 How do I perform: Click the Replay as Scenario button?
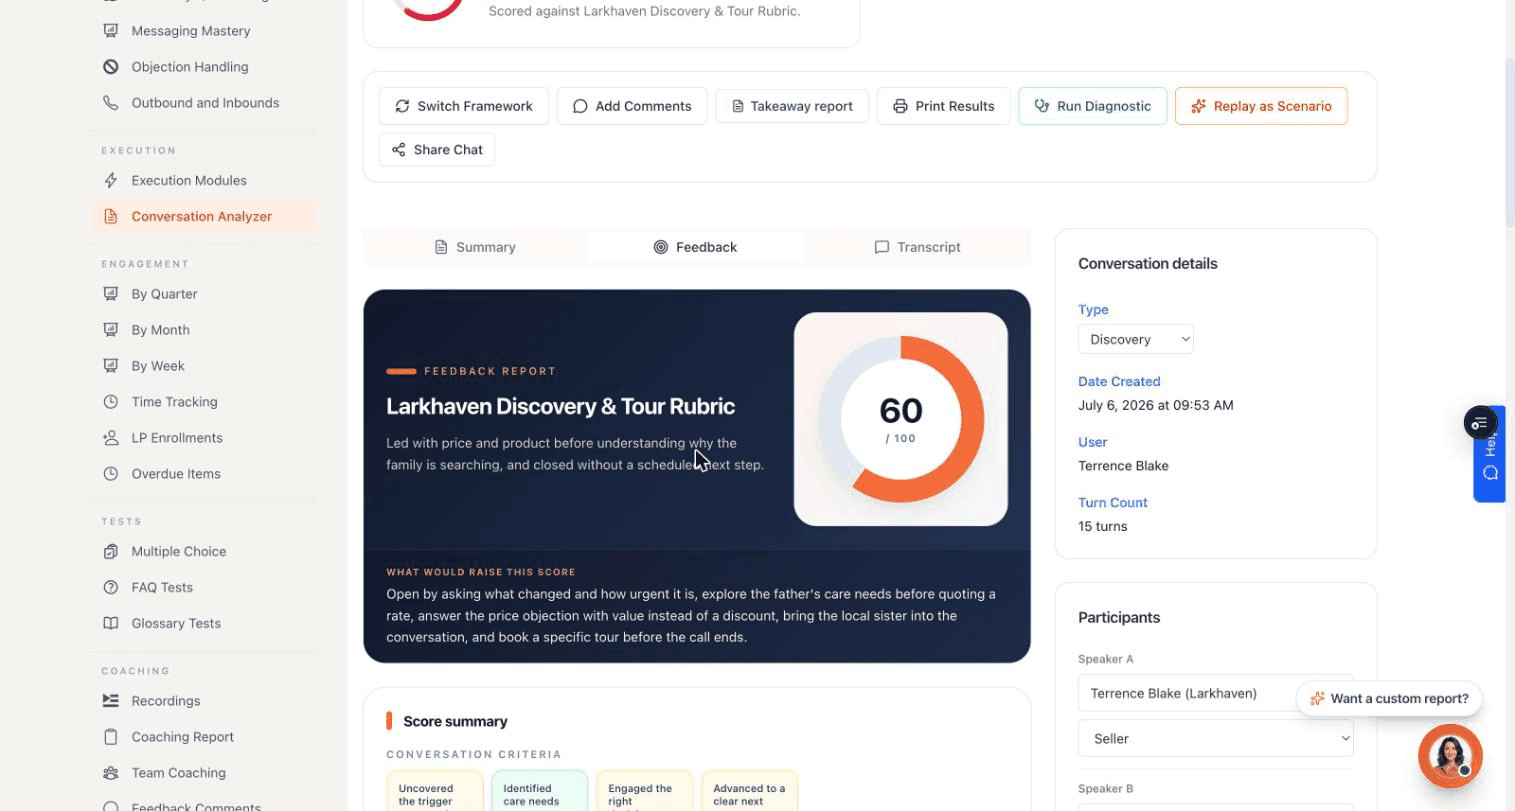(x=1261, y=106)
